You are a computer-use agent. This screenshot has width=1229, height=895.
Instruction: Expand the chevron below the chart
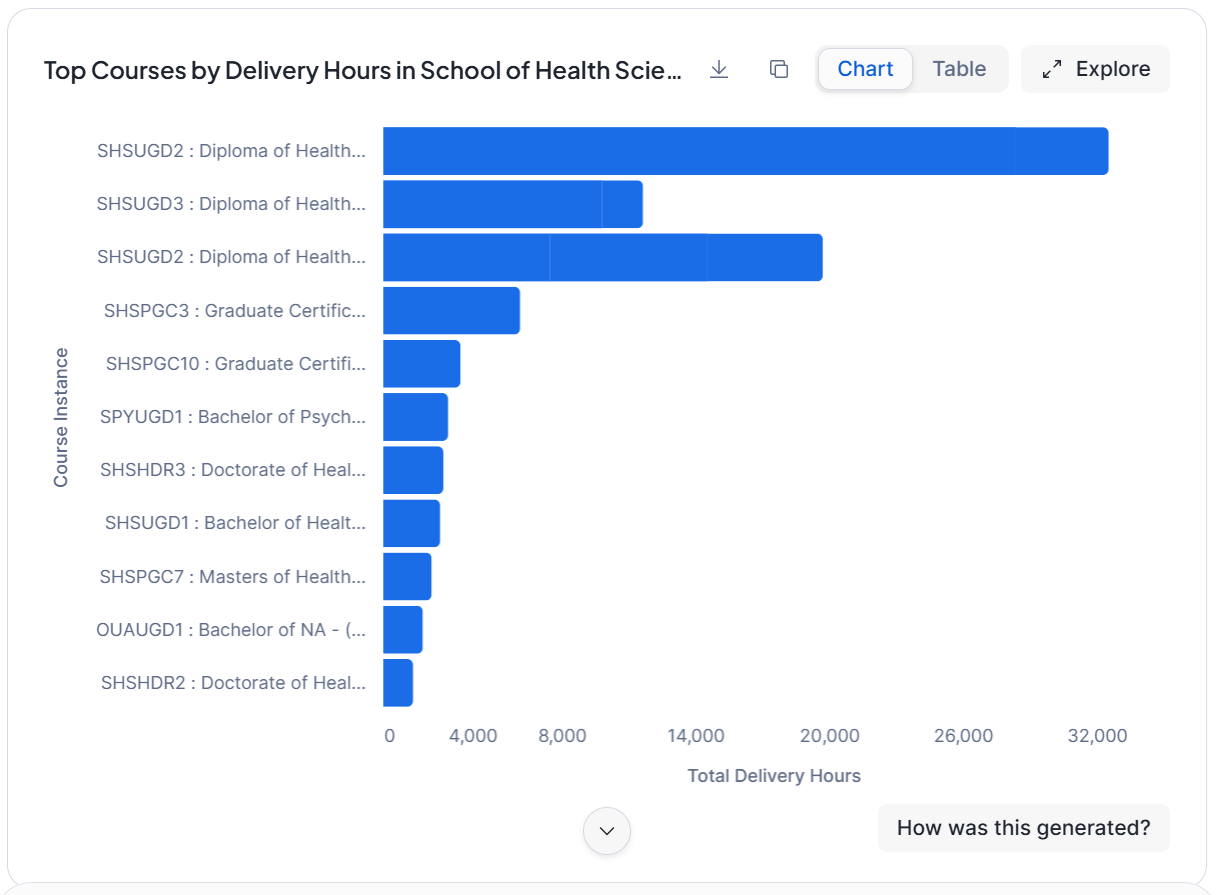607,831
